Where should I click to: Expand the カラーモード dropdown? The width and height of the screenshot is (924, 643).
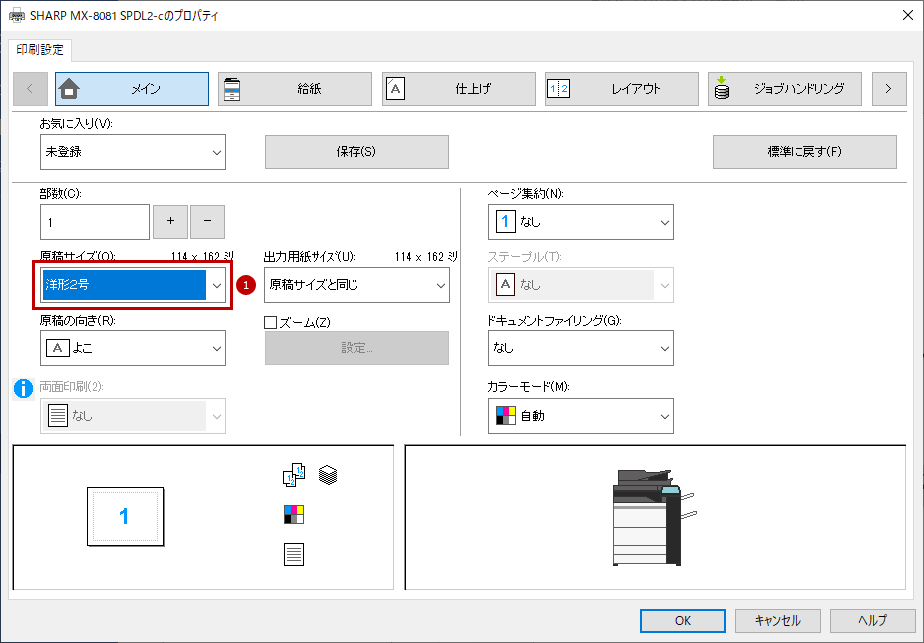point(580,416)
